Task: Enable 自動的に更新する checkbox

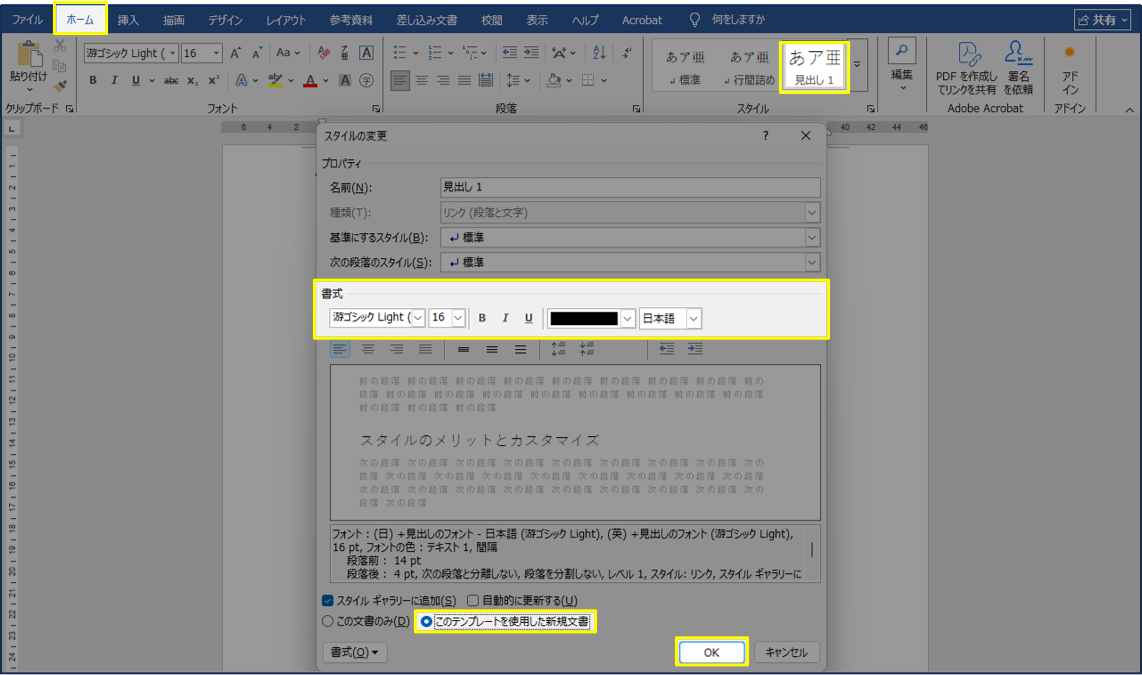Action: point(474,600)
